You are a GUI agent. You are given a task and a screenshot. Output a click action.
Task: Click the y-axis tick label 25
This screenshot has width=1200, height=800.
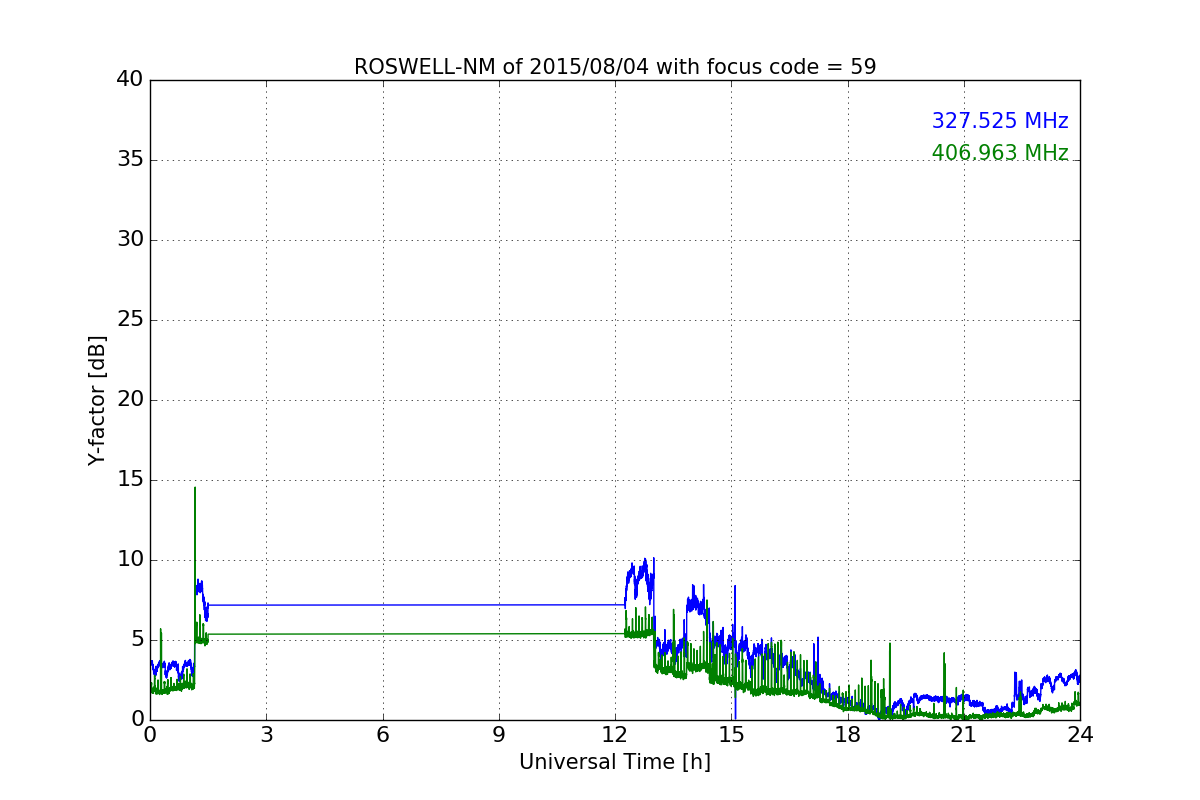click(130, 320)
